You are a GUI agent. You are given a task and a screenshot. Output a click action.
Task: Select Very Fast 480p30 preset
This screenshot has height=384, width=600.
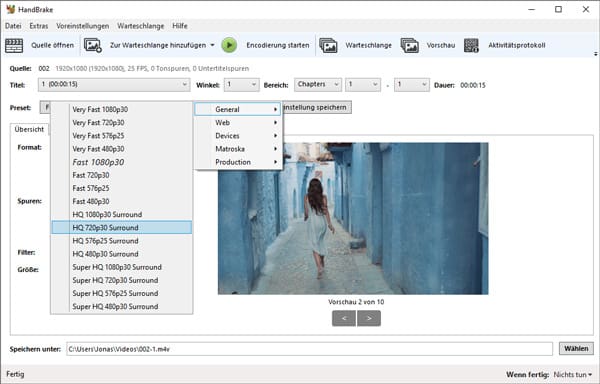[x=122, y=149]
